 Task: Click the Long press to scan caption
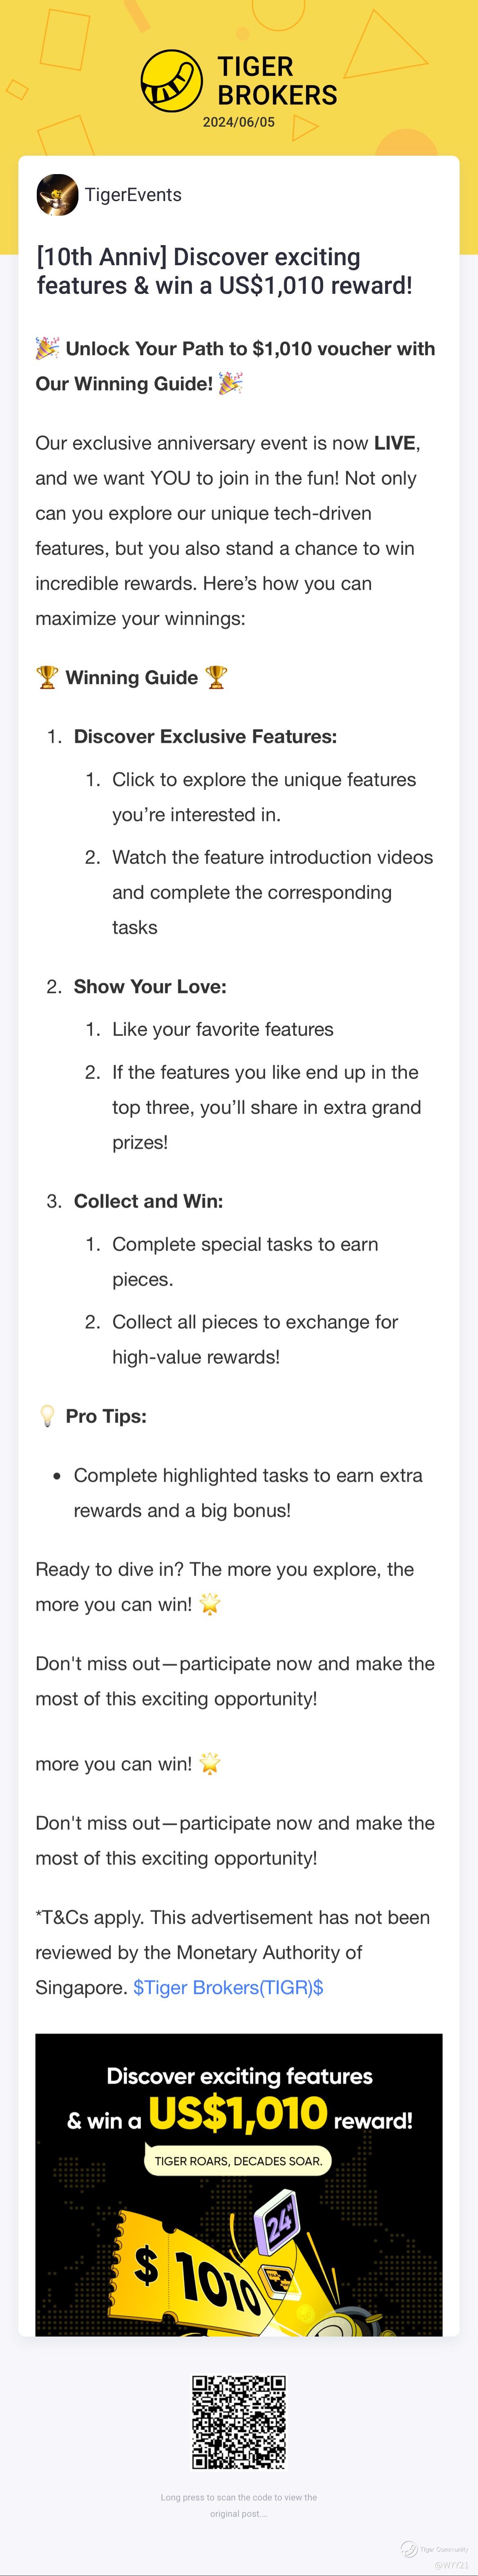point(239,2505)
